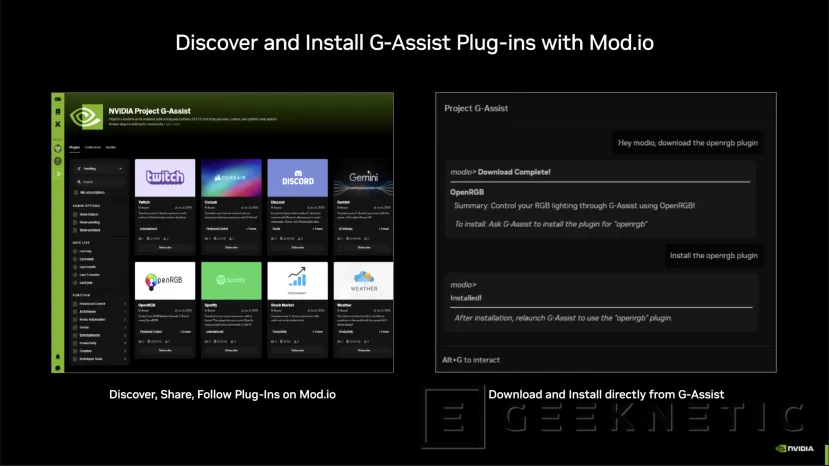Open the Stock Market plugin thumbnail
829x466 pixels.
298,281
